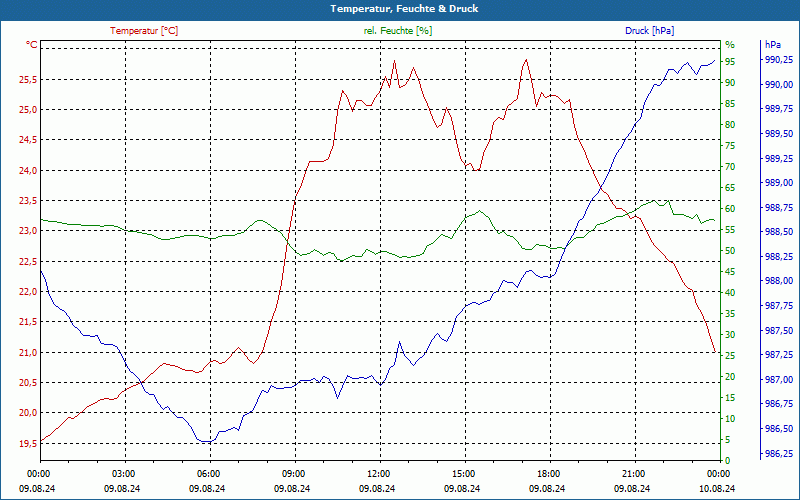
Task: Click the 25,5 temperature axis value
Action: tap(29, 80)
